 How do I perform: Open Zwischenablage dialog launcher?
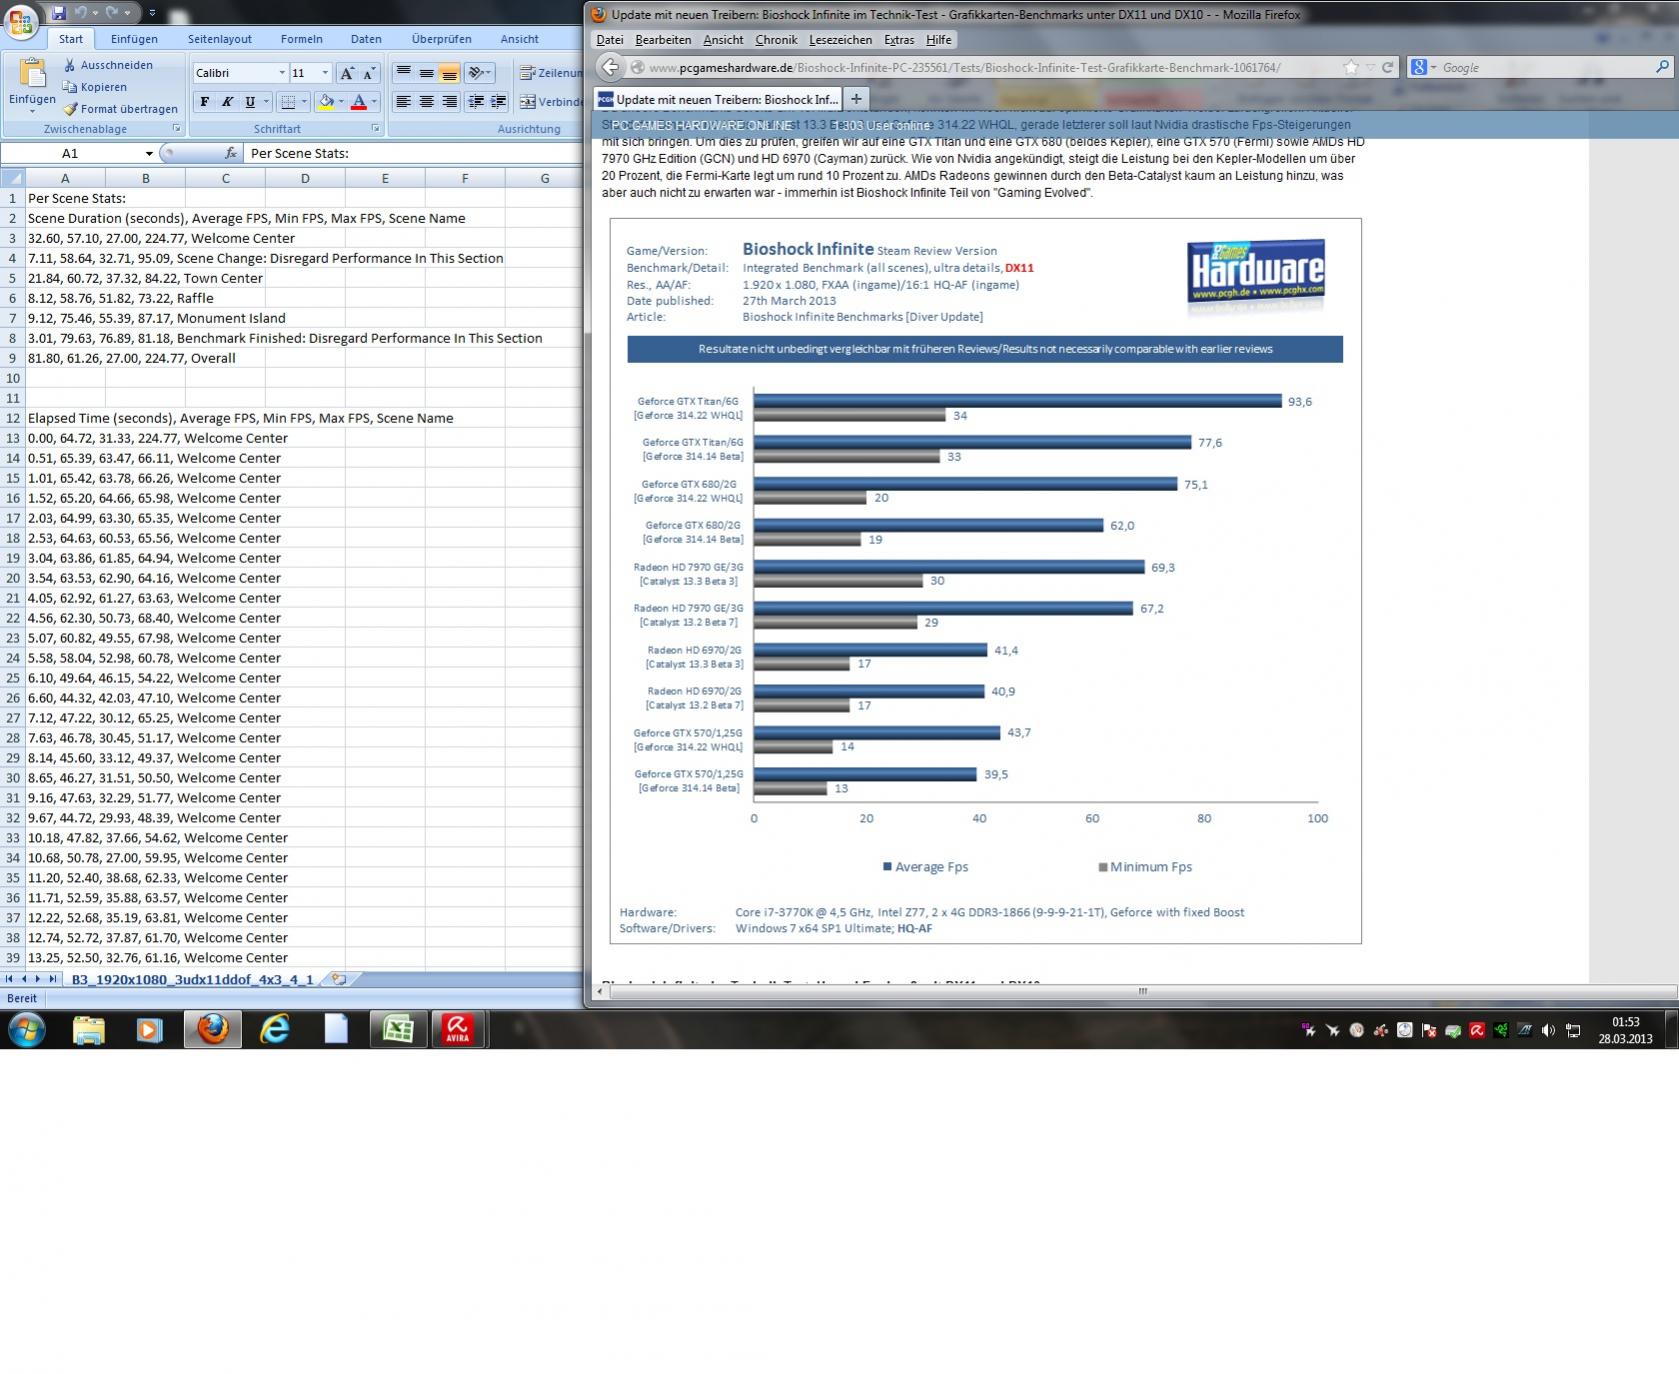[177, 129]
